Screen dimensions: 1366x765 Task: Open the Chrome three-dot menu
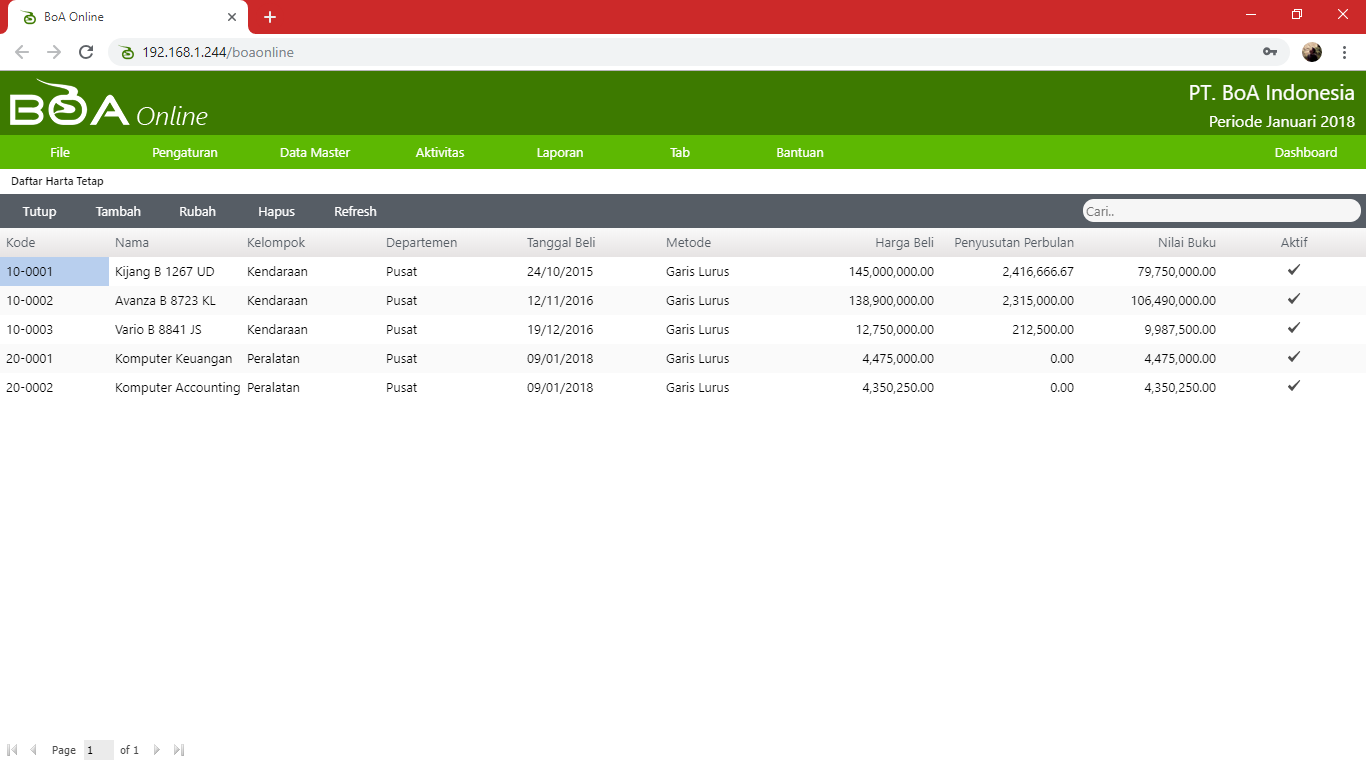pos(1344,52)
